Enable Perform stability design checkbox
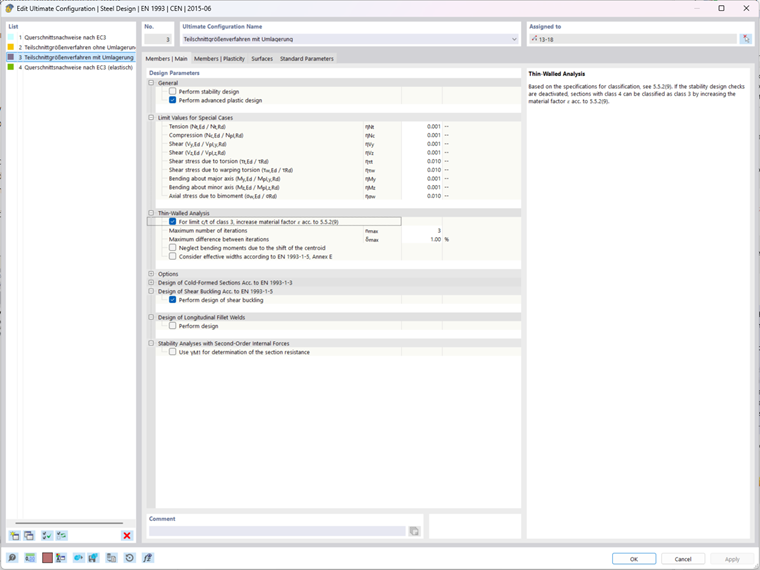 coord(173,91)
